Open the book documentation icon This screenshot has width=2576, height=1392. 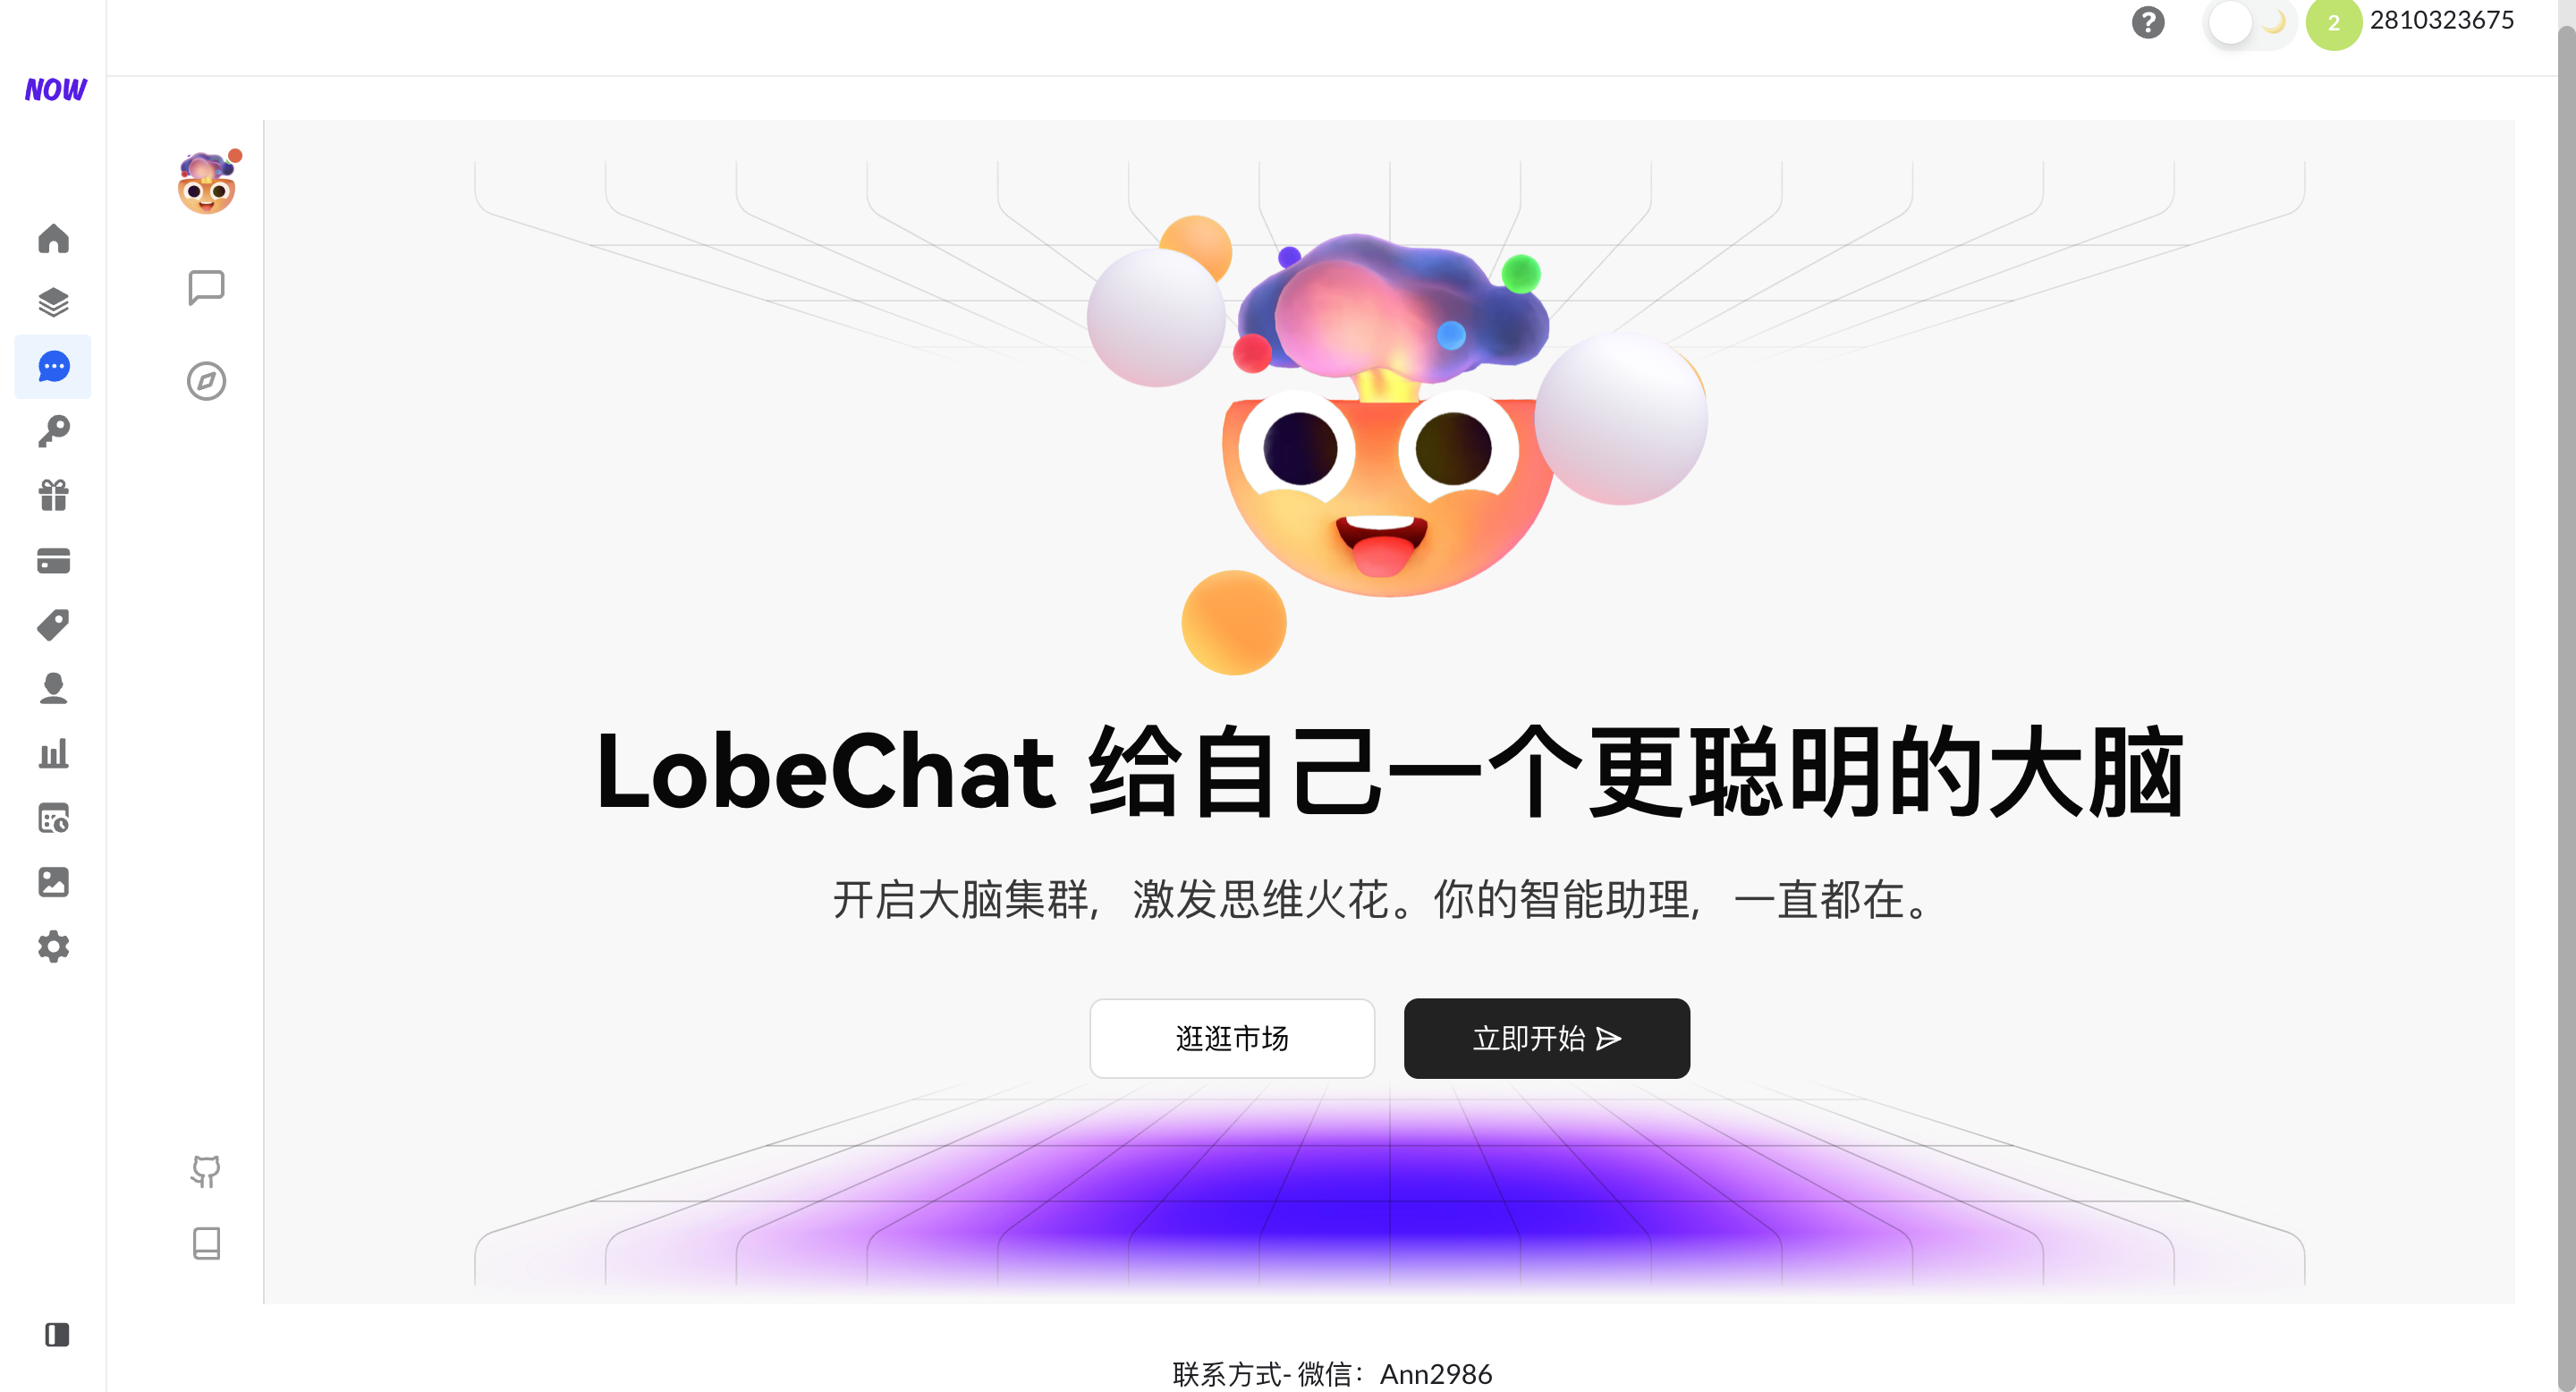click(206, 1243)
